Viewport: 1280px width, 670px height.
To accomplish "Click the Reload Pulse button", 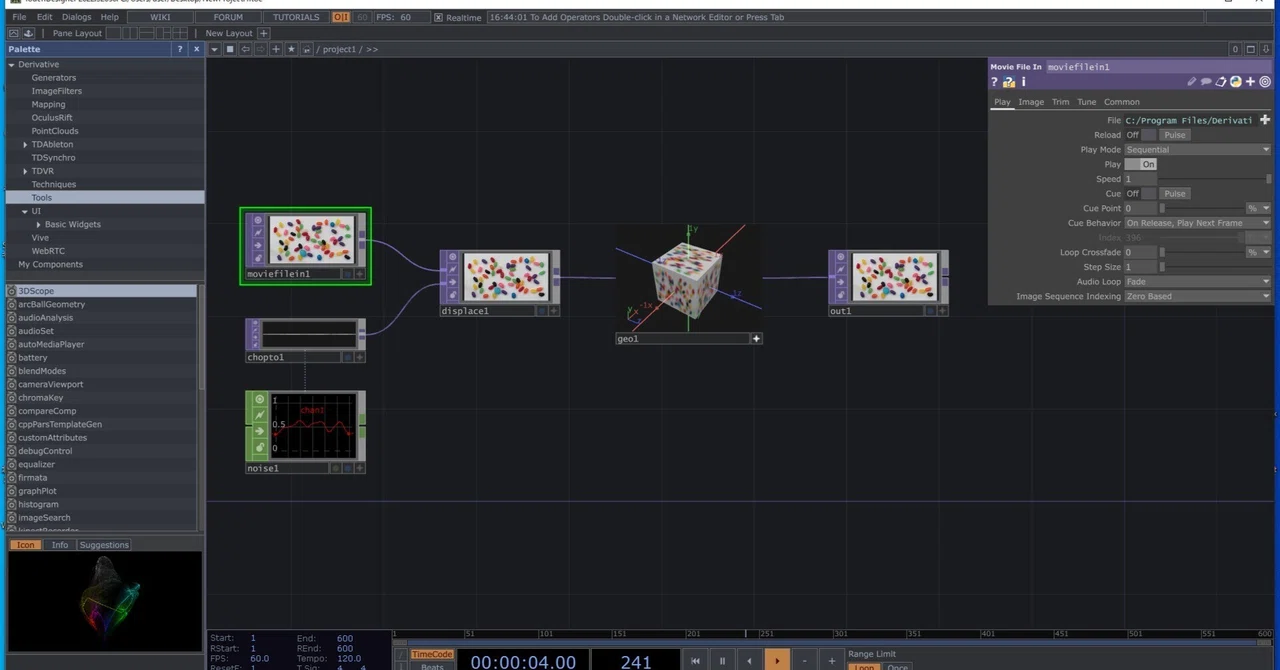I will tap(1175, 135).
